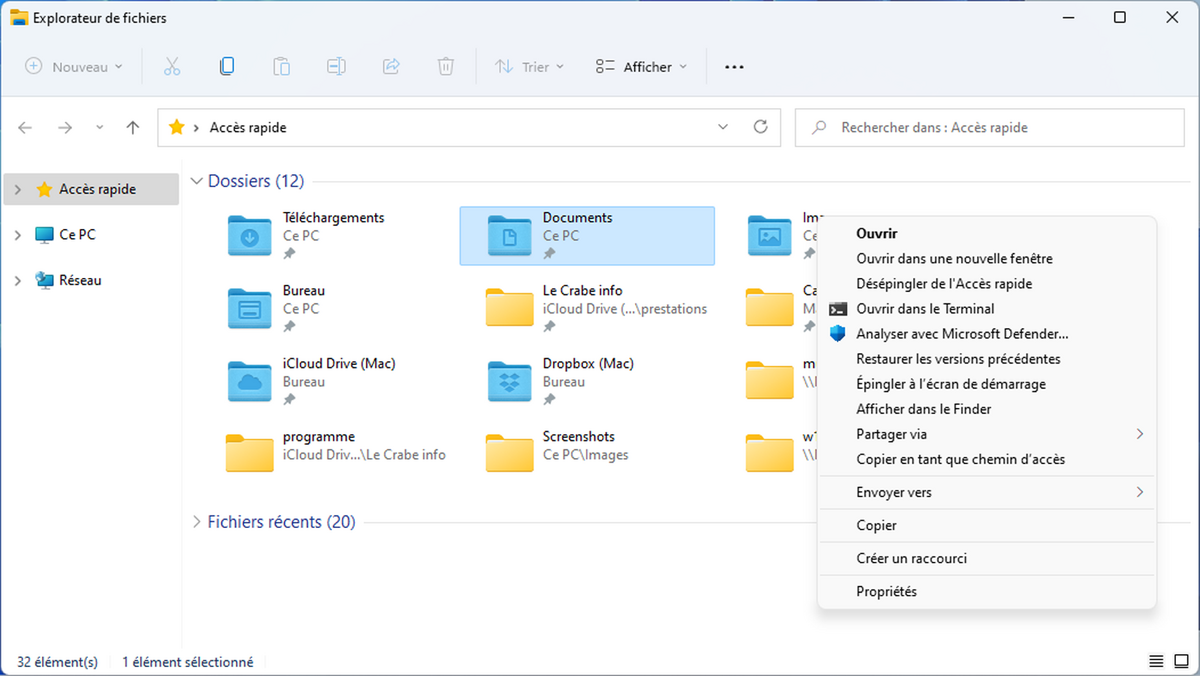Click the Share icon in toolbar
This screenshot has height=676, width=1200.
click(x=391, y=67)
